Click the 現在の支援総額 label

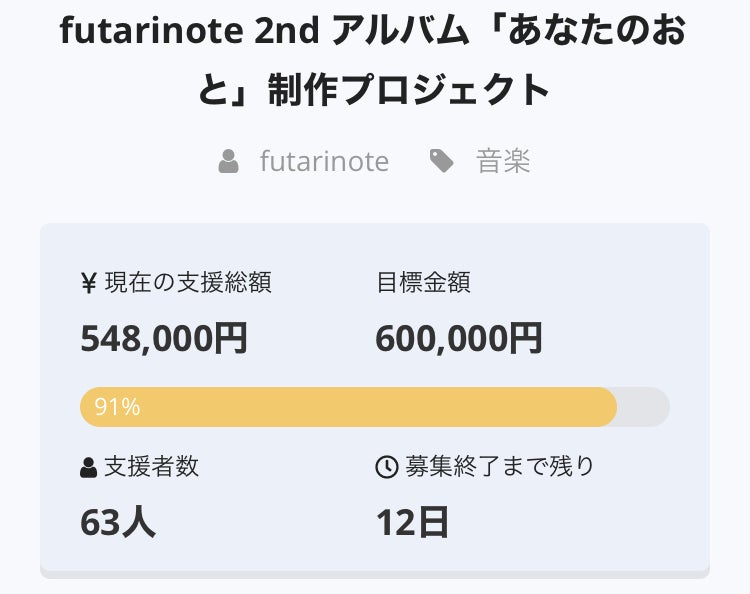pos(188,282)
